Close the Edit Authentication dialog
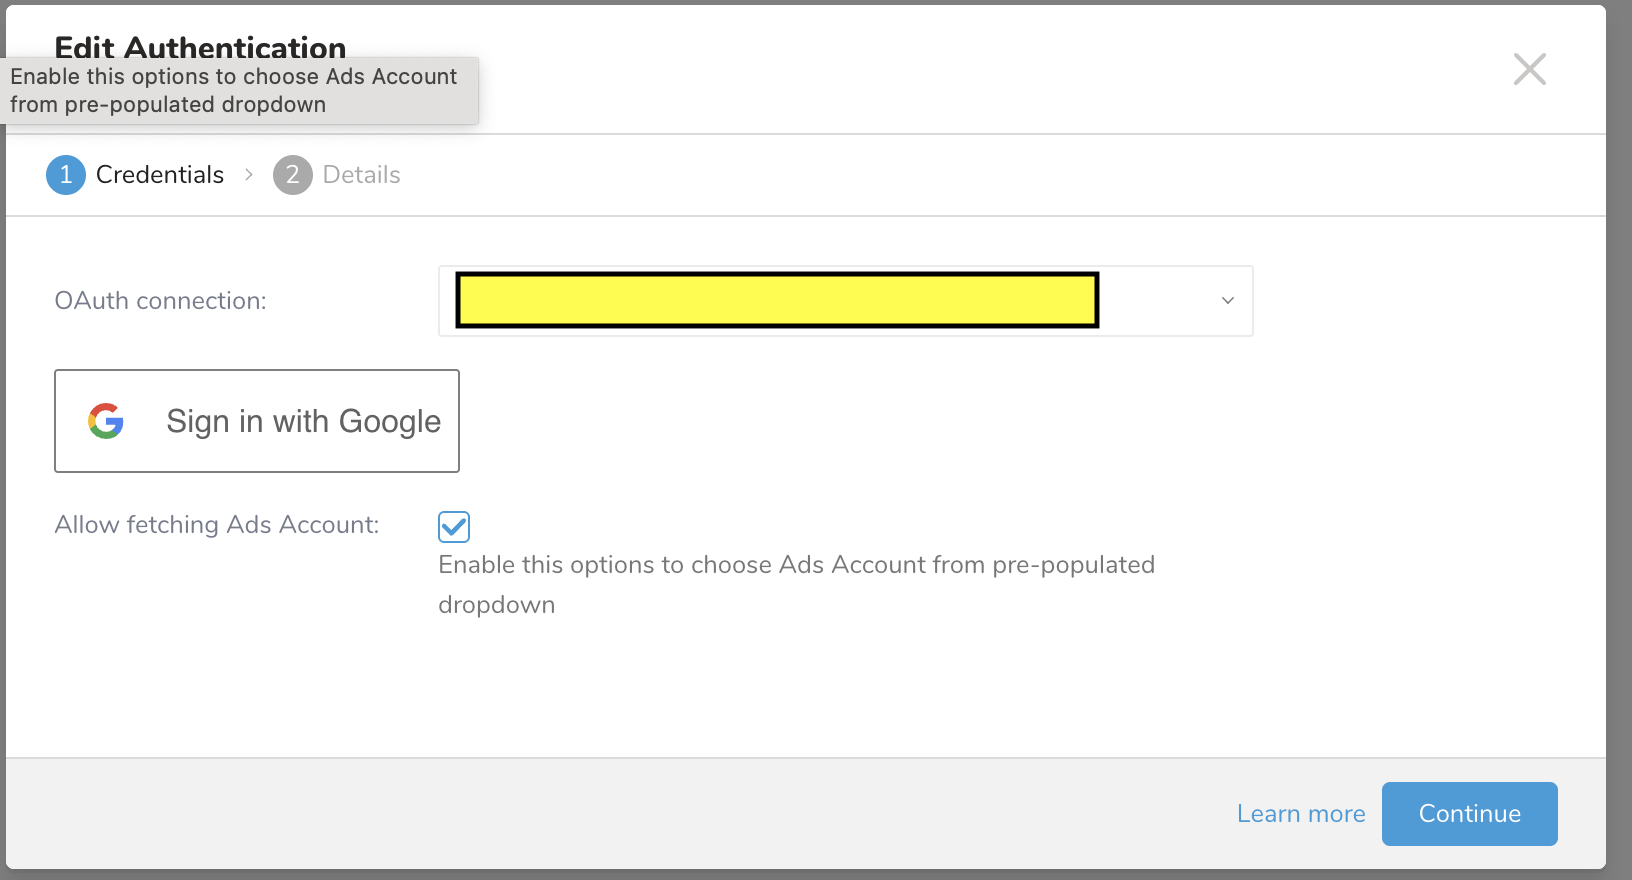1632x880 pixels. click(1529, 70)
